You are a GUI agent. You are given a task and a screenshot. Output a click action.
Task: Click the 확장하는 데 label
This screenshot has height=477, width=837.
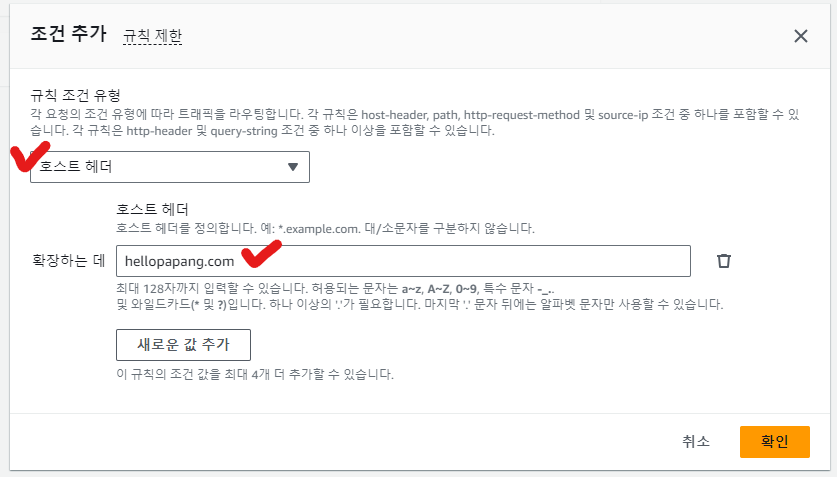coord(69,262)
